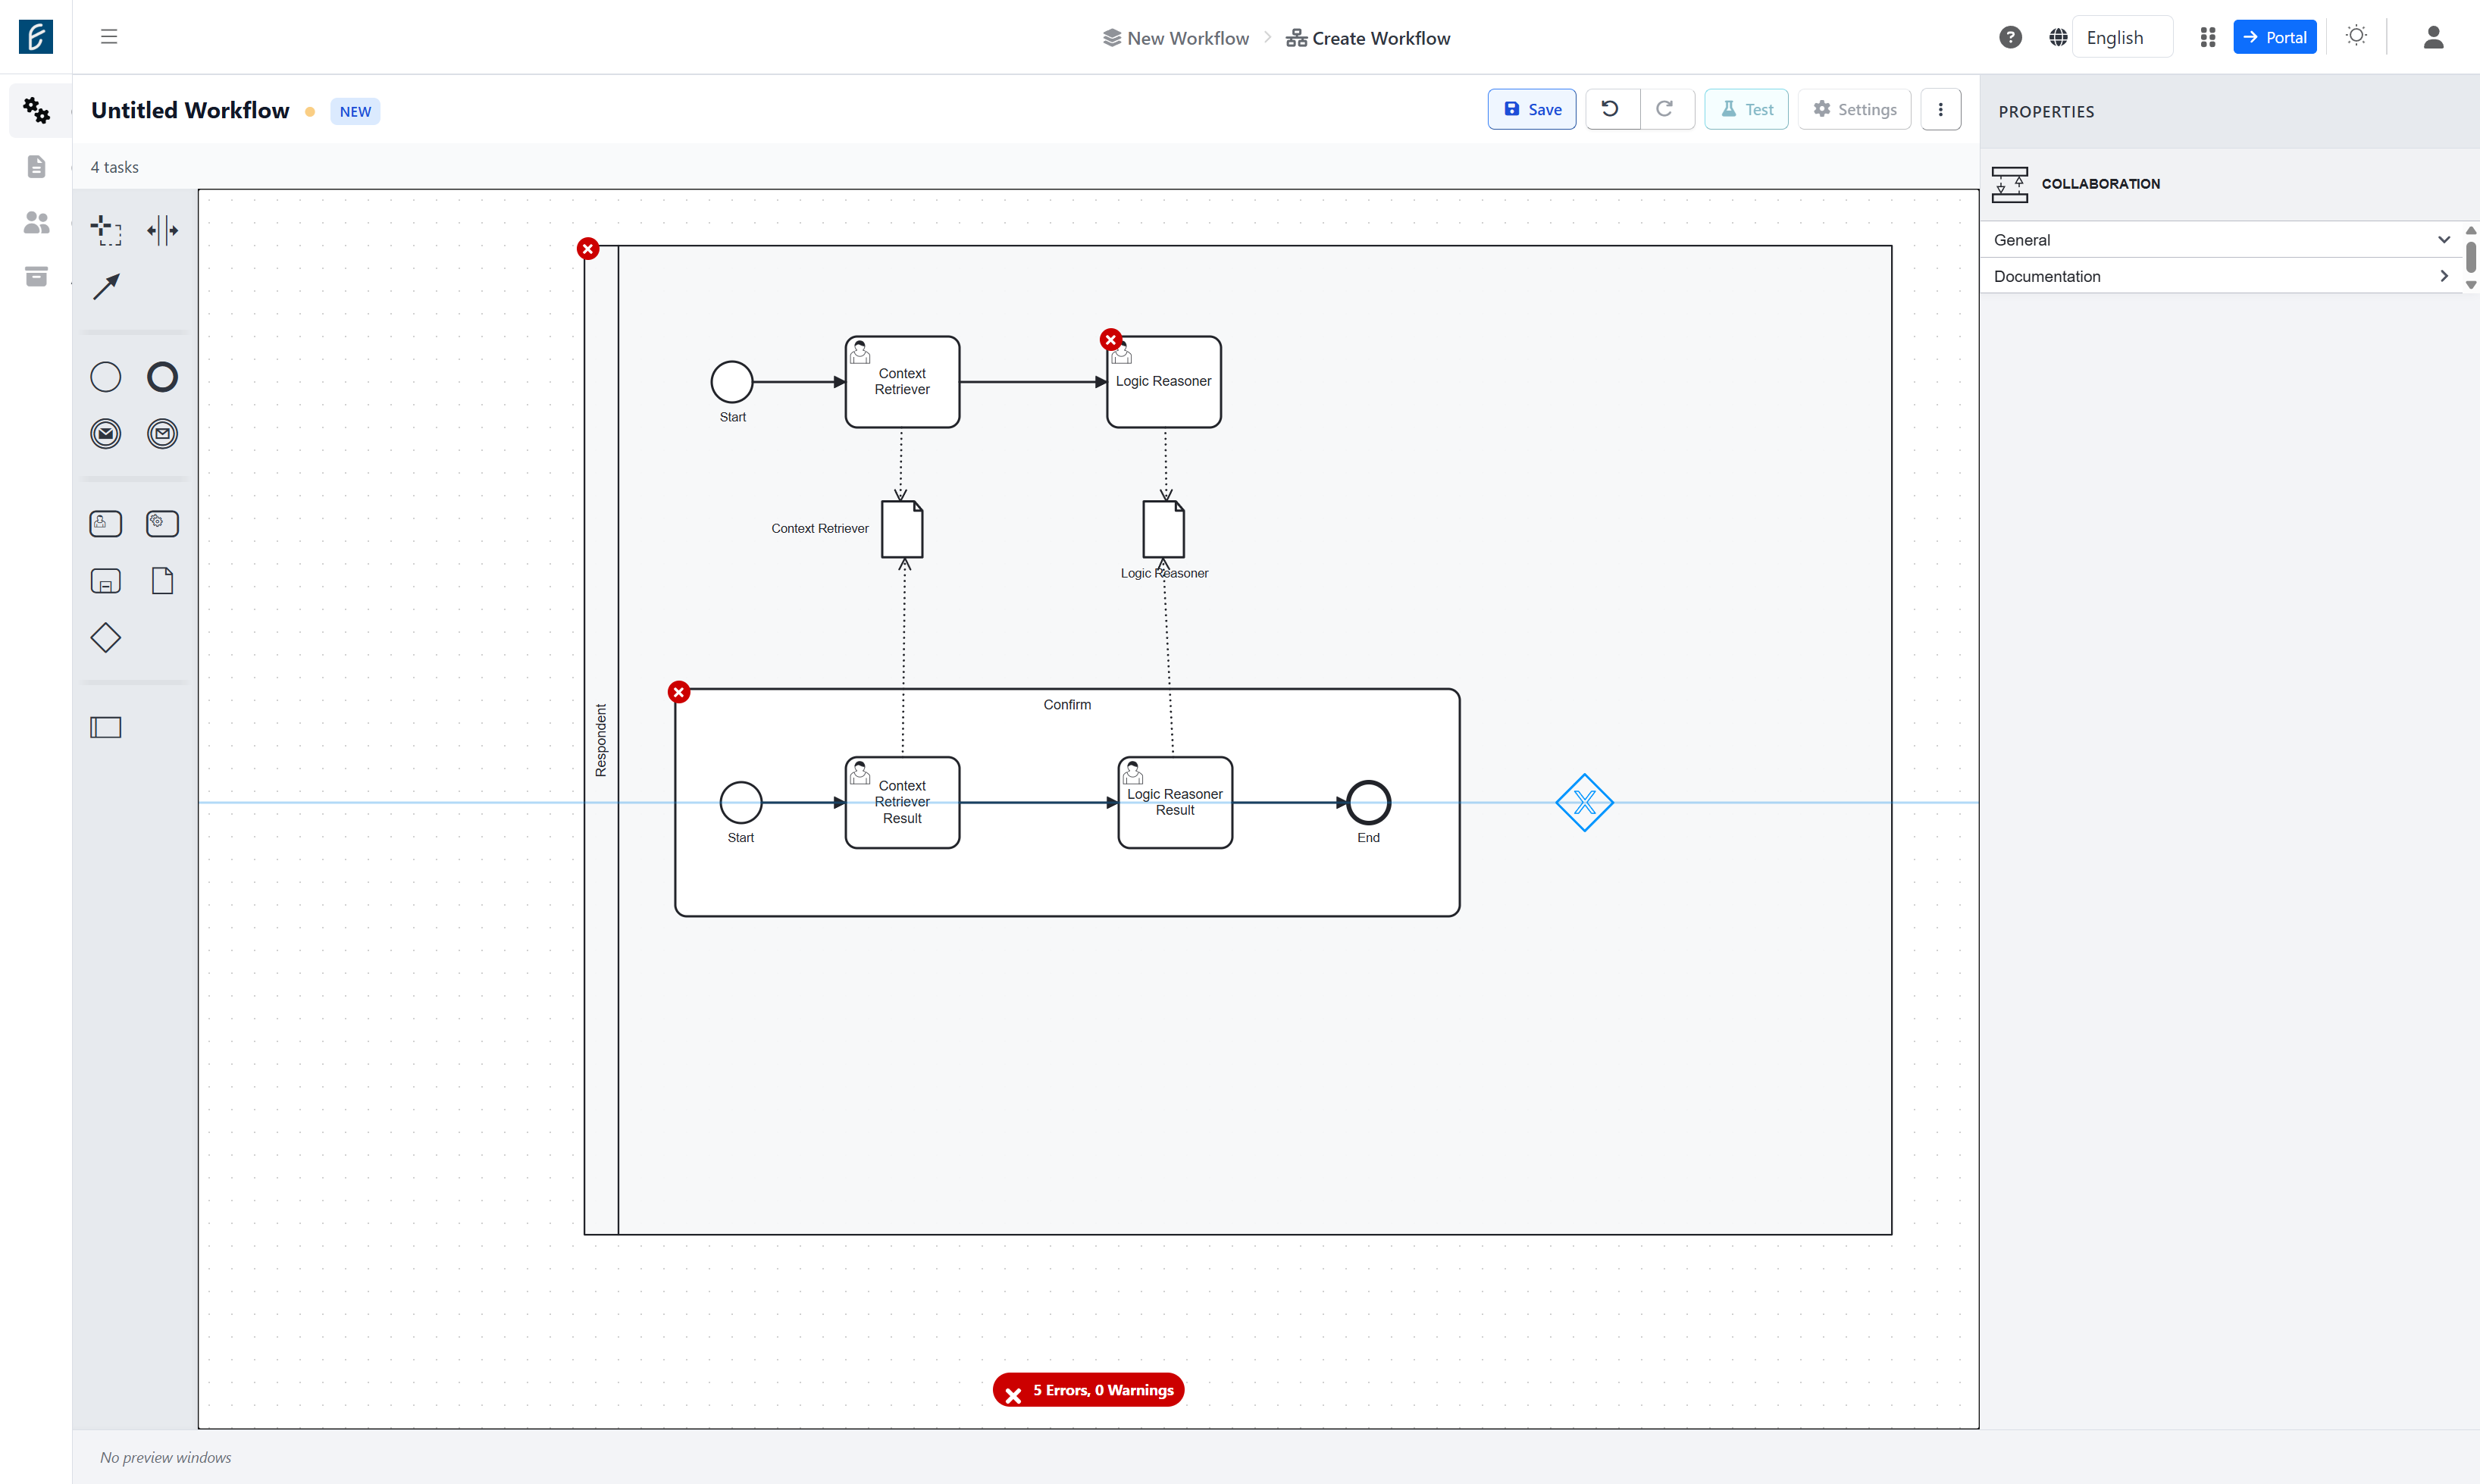Screen dimensions: 2480x1484
Task: Pick the service task gear shape in palette
Action: click(x=162, y=524)
